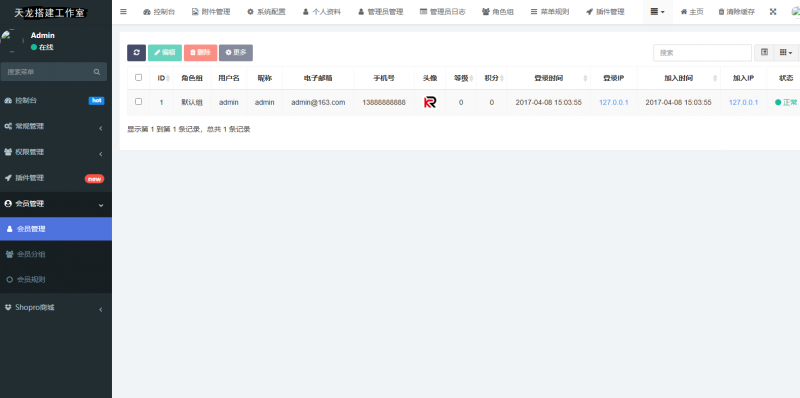Open the columns grid dropdown
Screen dimensions: 800x398
(786, 53)
